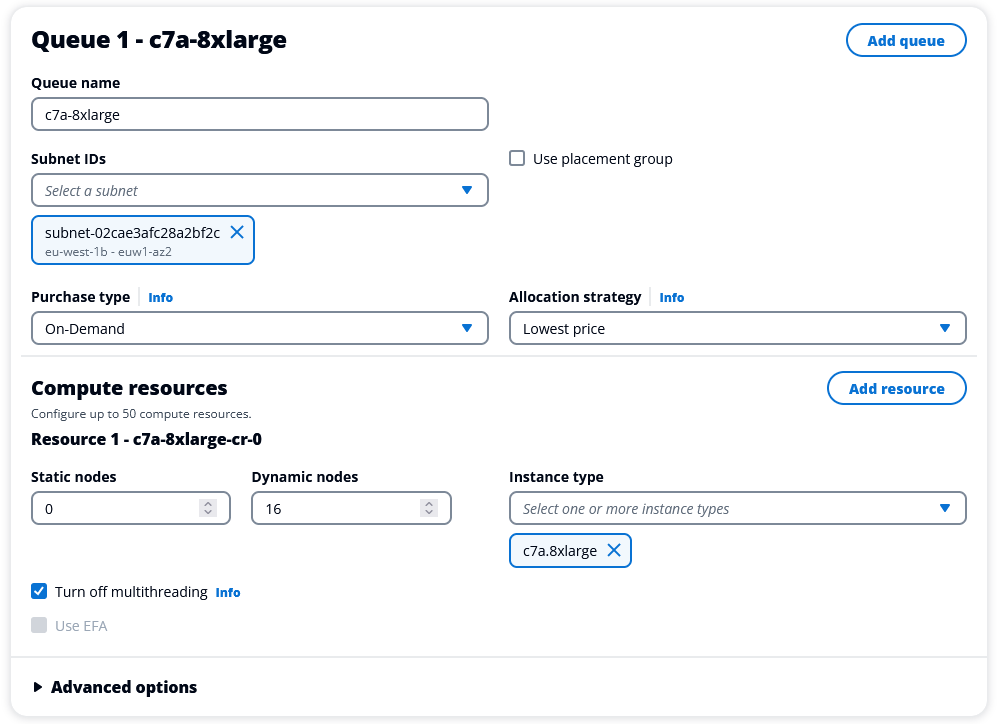
Task: Click the Add resource button
Action: (896, 388)
